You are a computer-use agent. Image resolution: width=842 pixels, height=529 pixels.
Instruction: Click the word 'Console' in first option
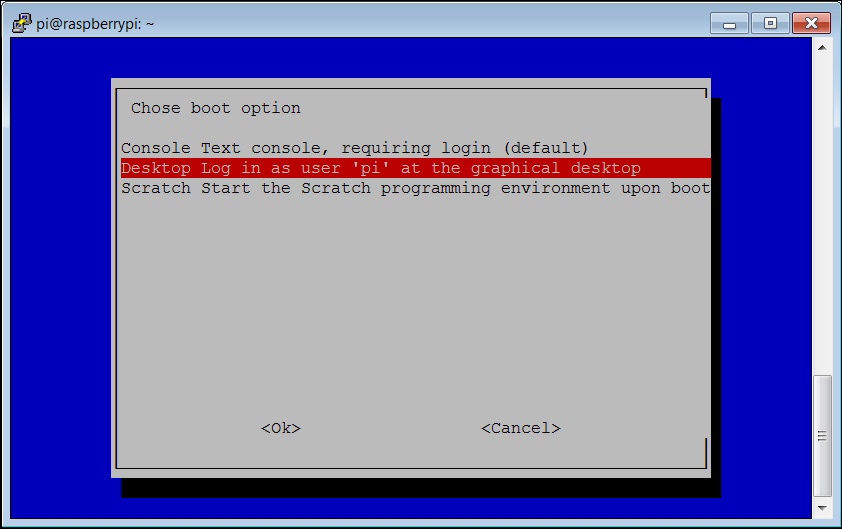coord(156,148)
